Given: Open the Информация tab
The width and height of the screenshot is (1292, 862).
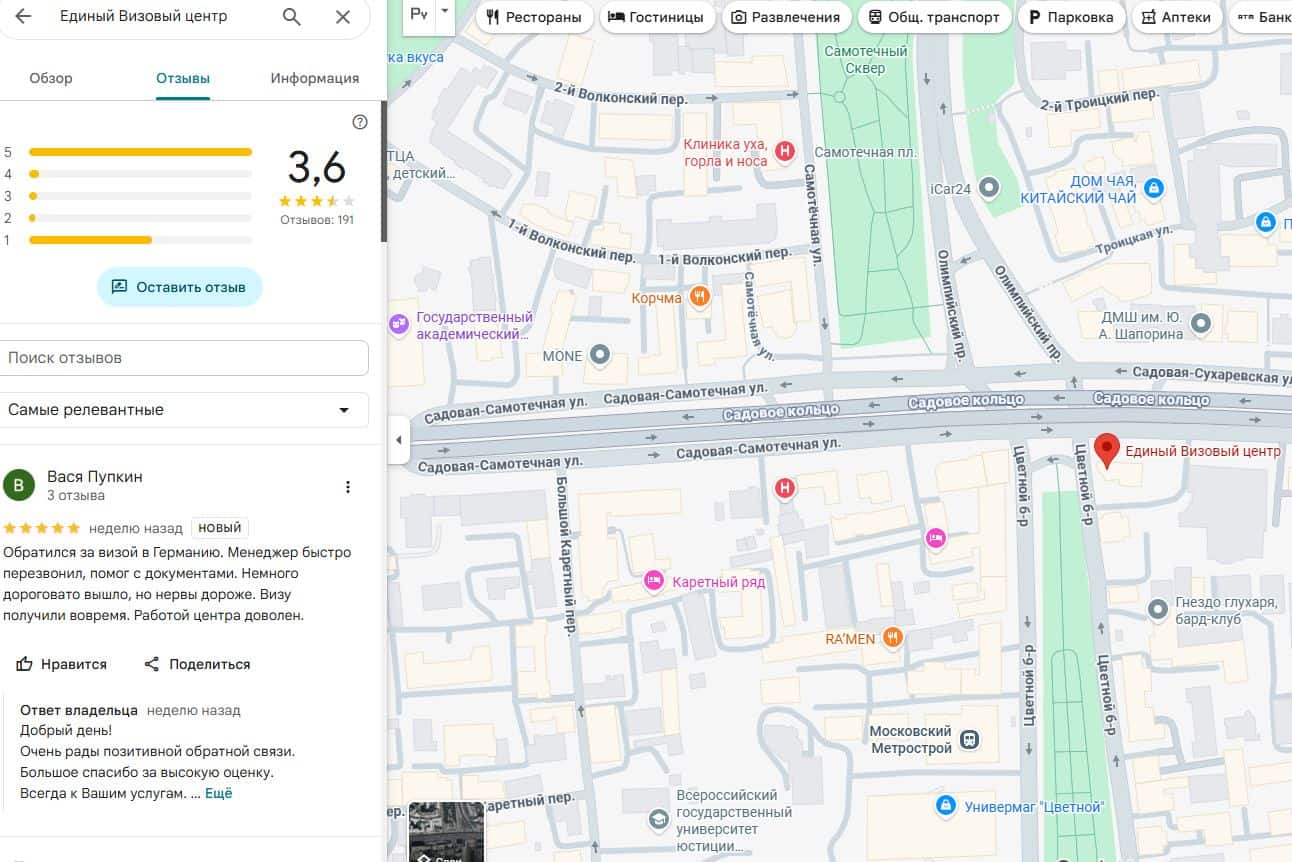Looking at the screenshot, I should [x=314, y=78].
